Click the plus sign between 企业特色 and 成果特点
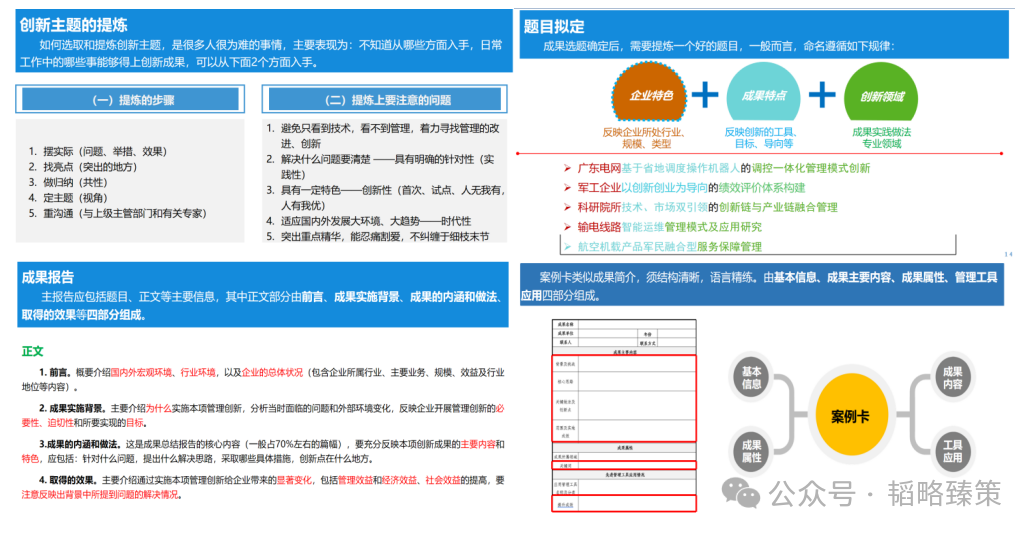This screenshot has width=1034, height=535. [705, 95]
